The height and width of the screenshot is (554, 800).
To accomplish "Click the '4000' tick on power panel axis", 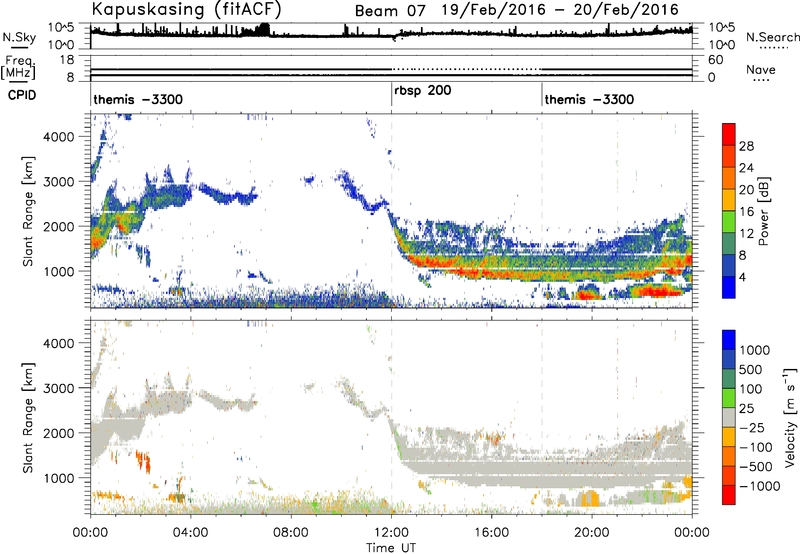I will click(59, 137).
